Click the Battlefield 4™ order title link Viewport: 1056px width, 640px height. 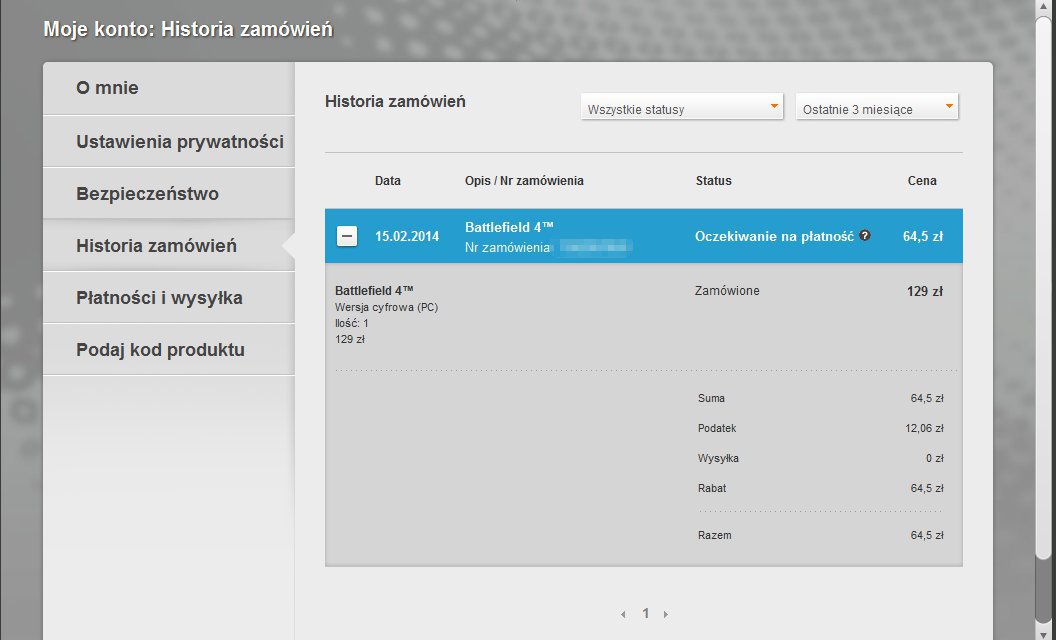pos(509,227)
